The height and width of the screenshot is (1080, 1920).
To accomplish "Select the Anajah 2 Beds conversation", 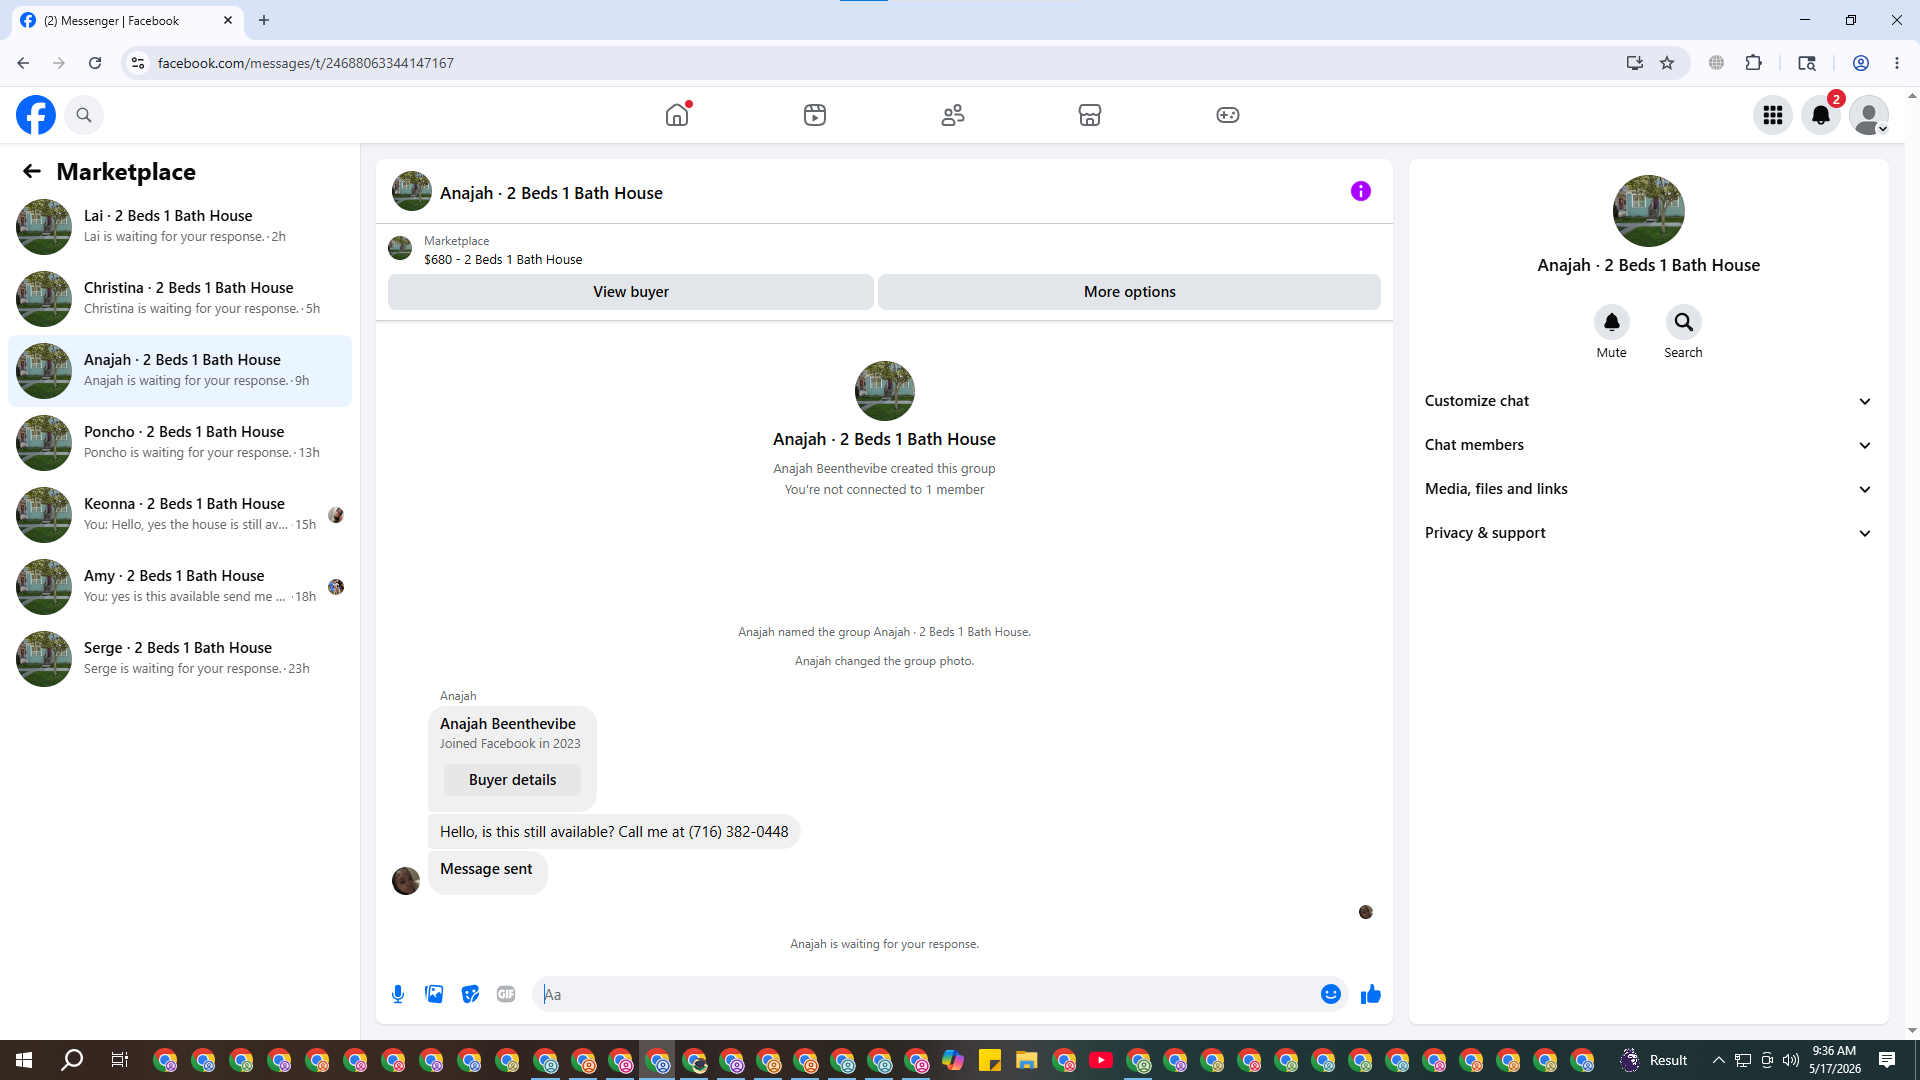I will click(x=180, y=371).
